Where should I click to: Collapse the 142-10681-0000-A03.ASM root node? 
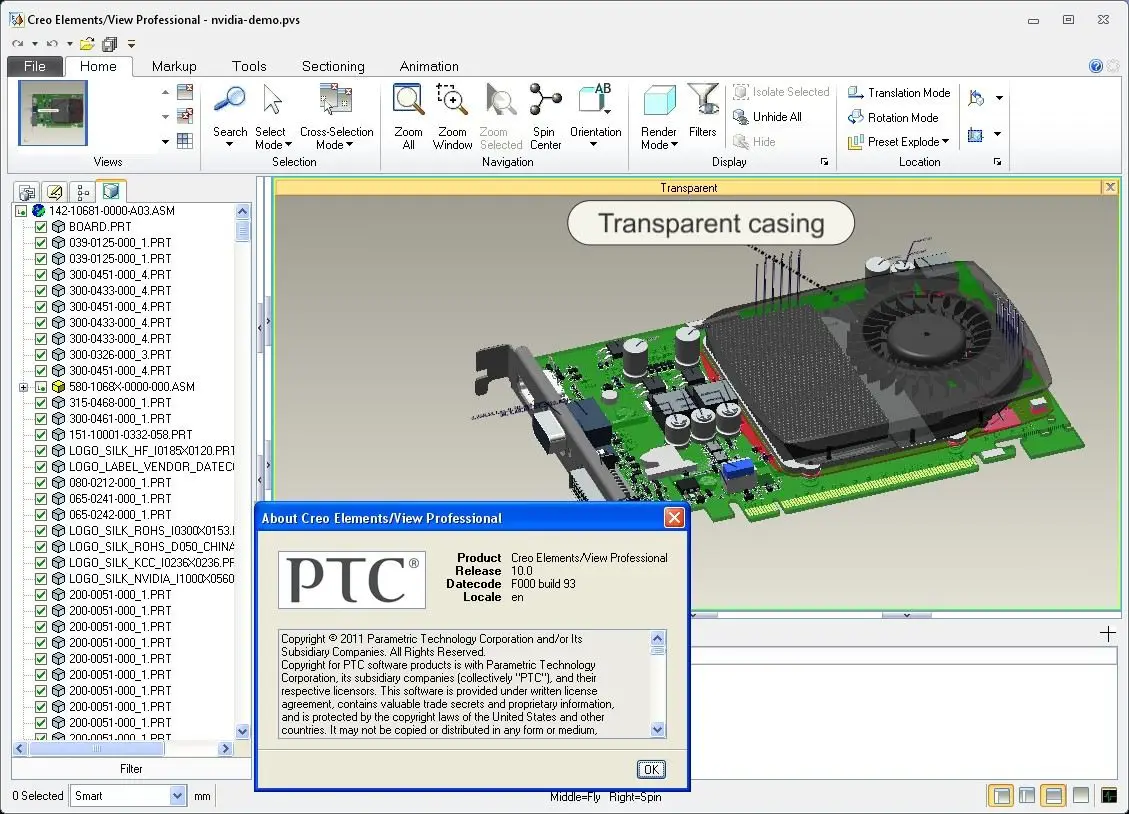click(21, 211)
